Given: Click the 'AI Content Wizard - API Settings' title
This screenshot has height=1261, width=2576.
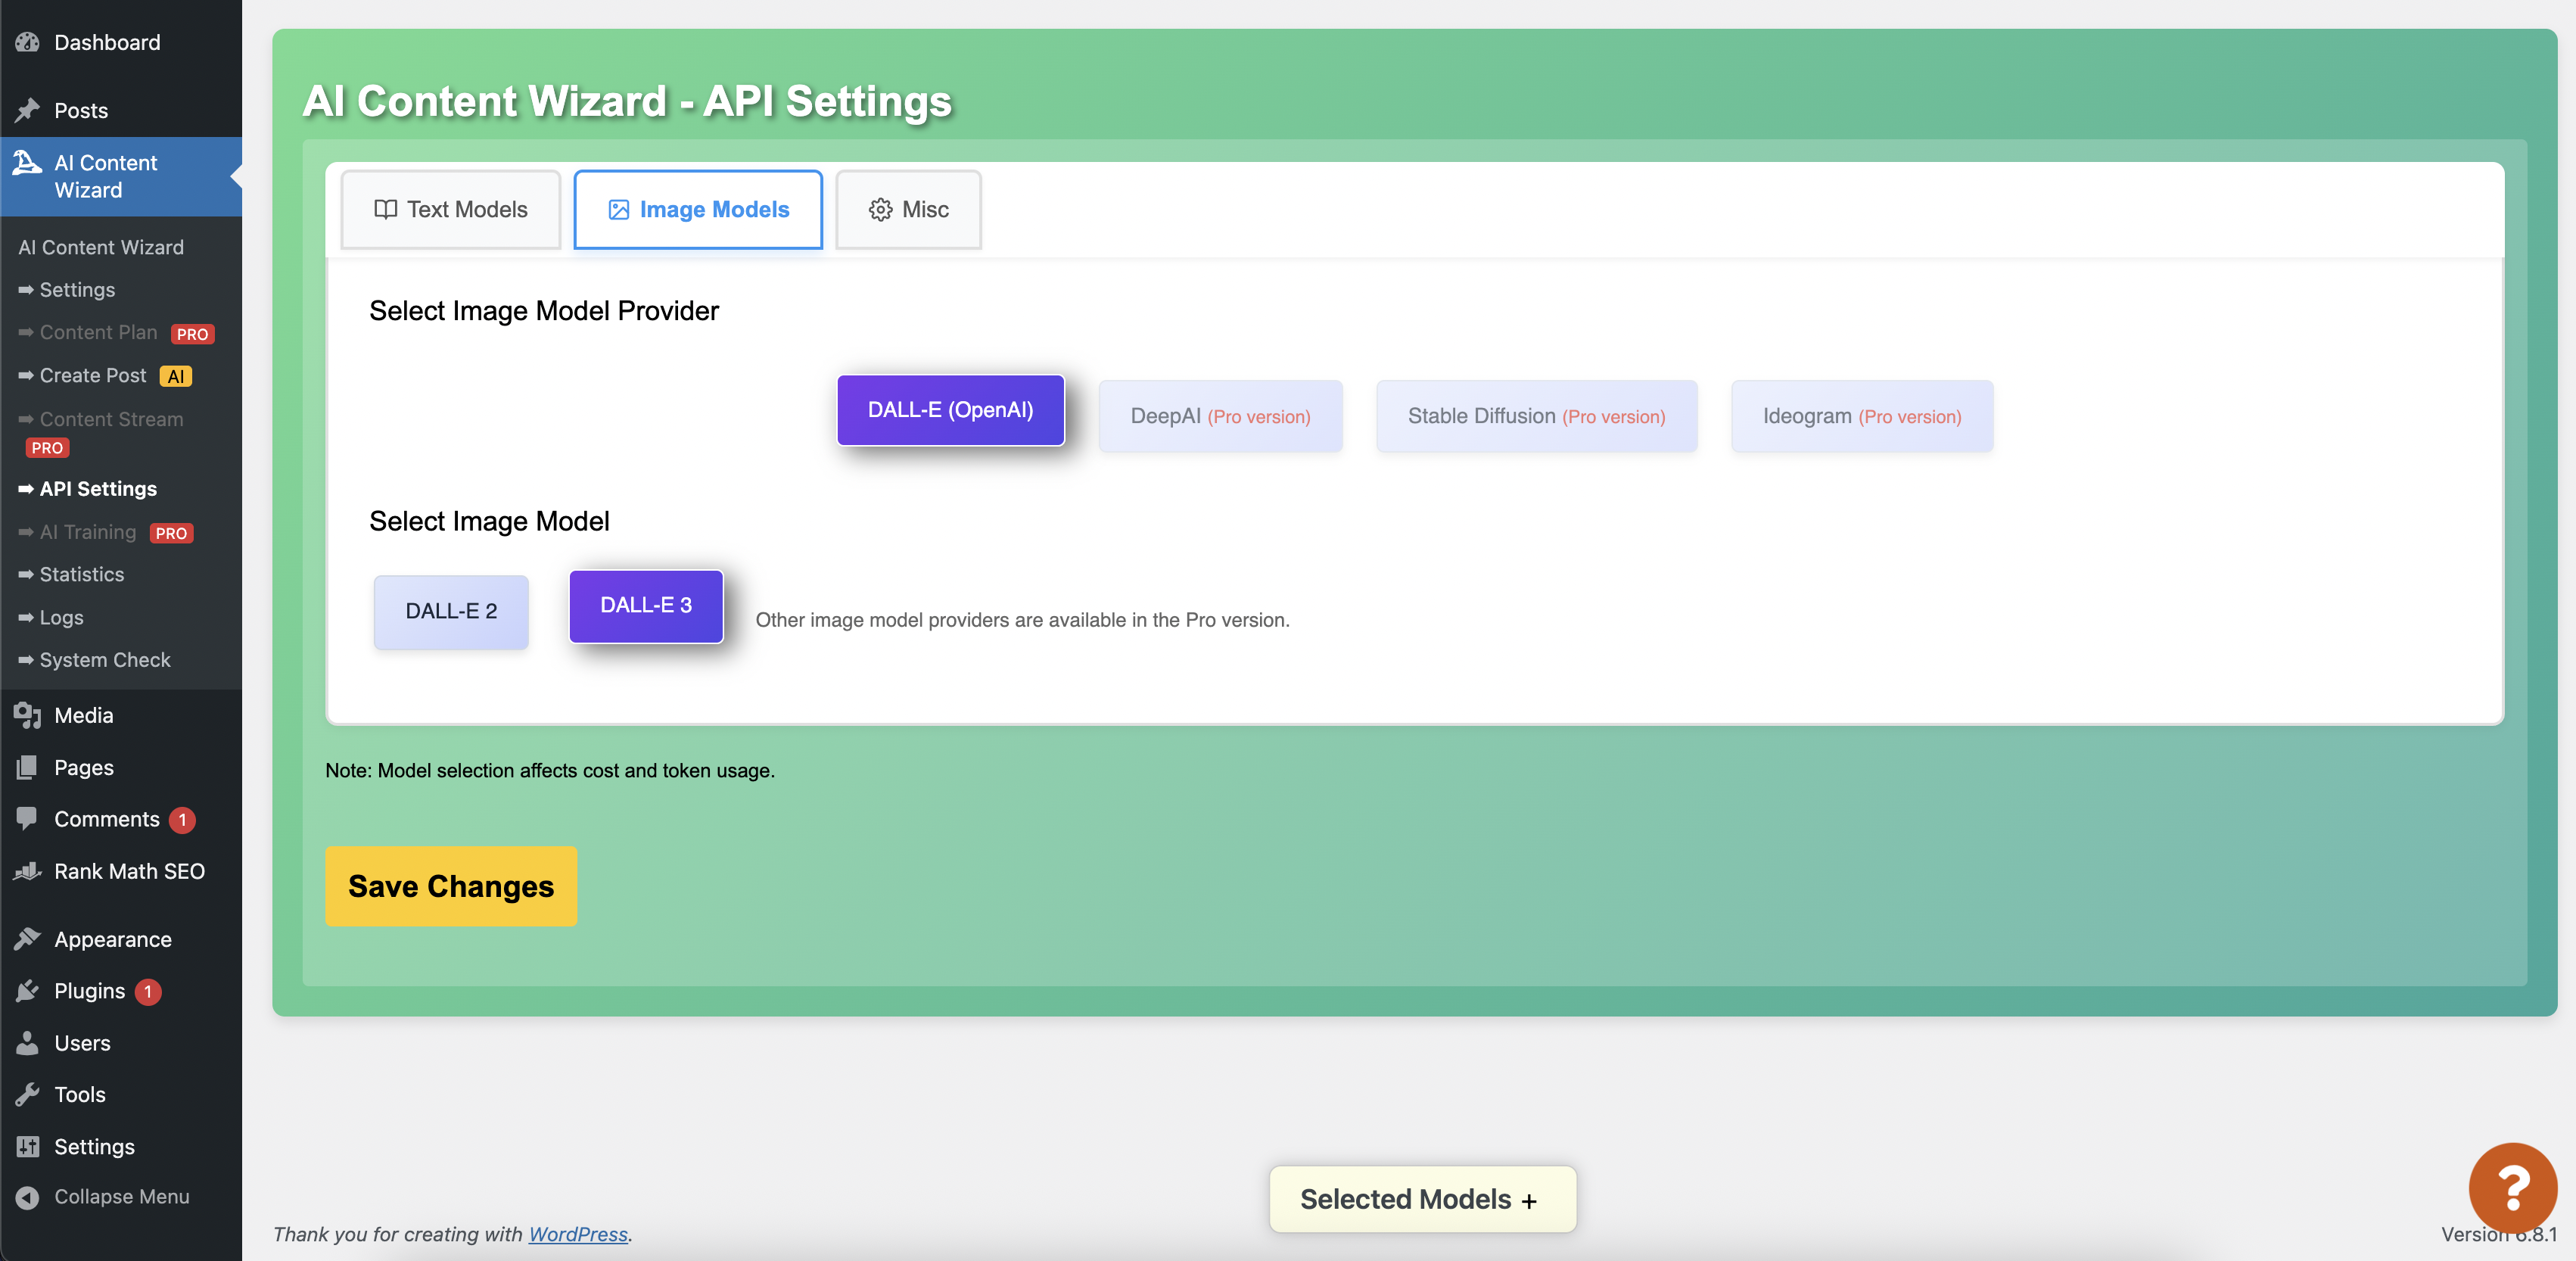Looking at the screenshot, I should pyautogui.click(x=627, y=101).
